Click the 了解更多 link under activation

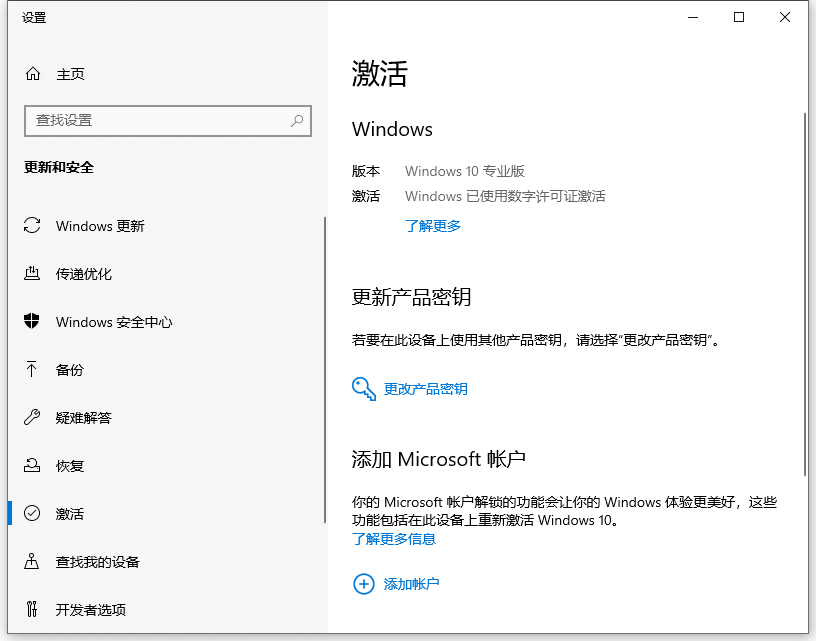(x=433, y=226)
